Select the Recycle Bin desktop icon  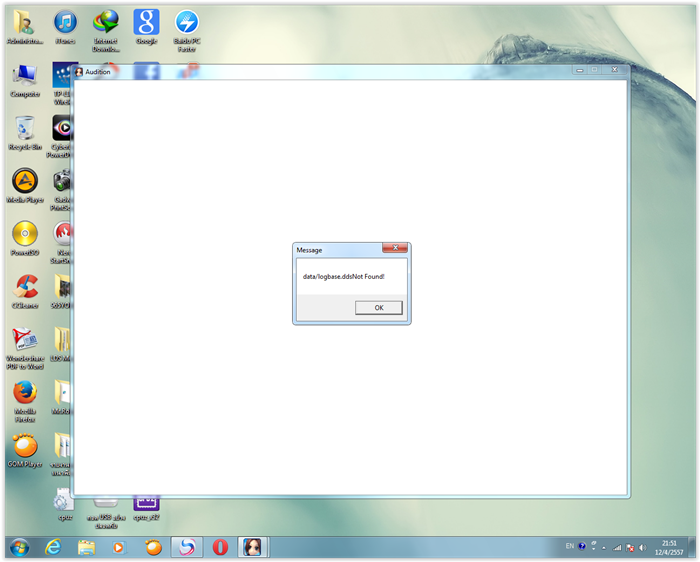(25, 133)
